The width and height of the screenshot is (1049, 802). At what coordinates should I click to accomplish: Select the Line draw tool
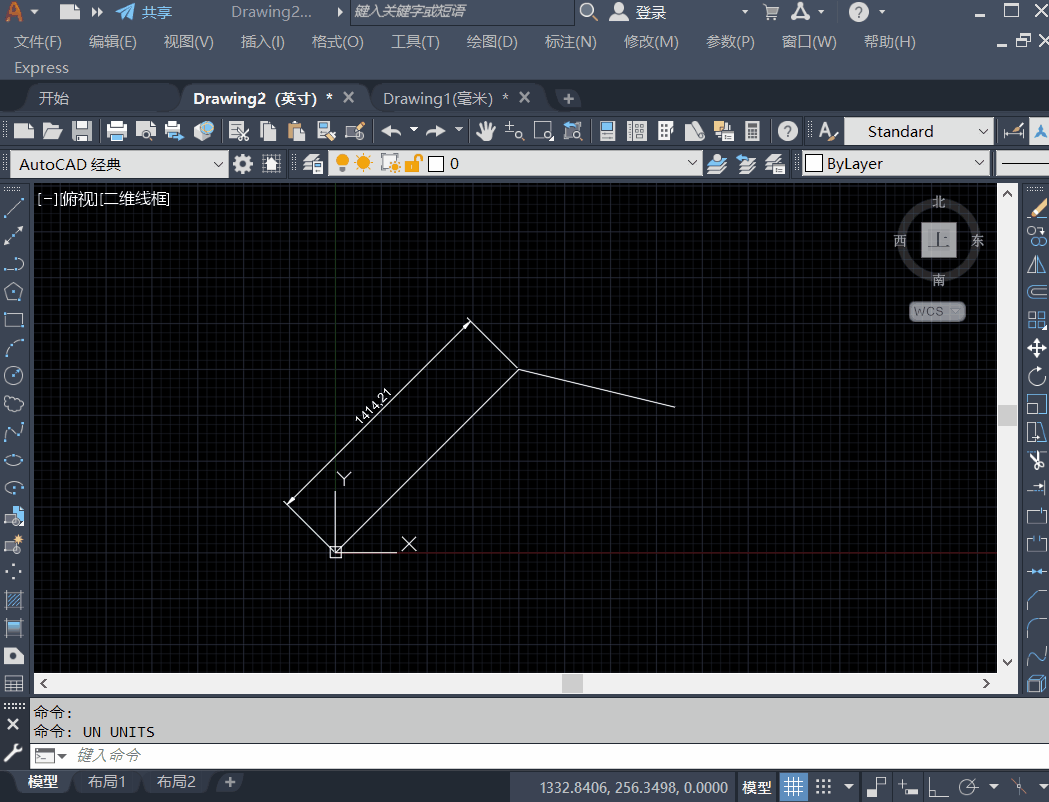[x=13, y=208]
